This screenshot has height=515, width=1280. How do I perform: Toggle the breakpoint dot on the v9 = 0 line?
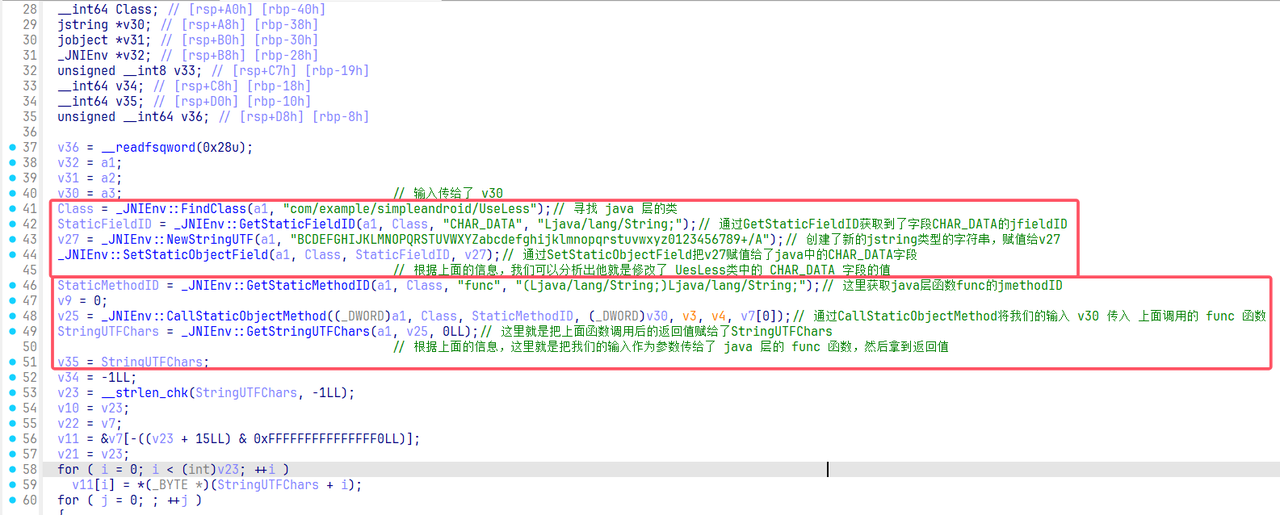(11, 301)
